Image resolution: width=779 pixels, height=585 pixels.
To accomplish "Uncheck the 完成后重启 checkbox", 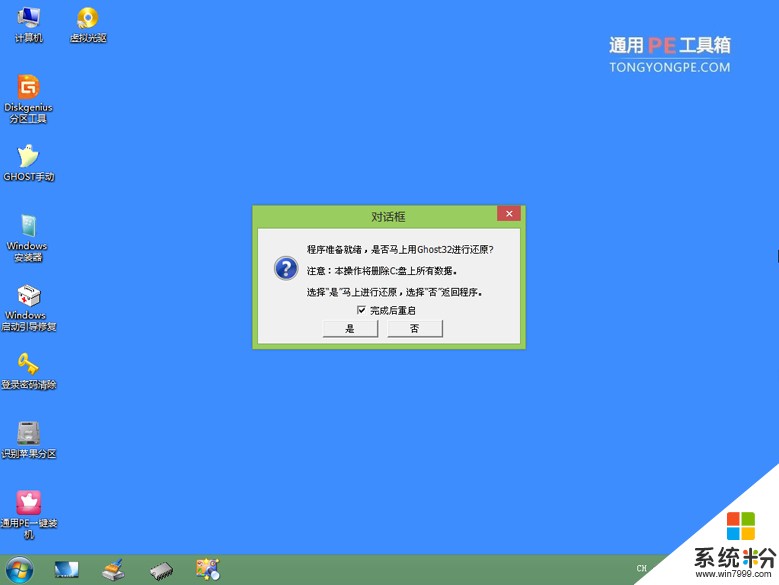I will pyautogui.click(x=361, y=311).
